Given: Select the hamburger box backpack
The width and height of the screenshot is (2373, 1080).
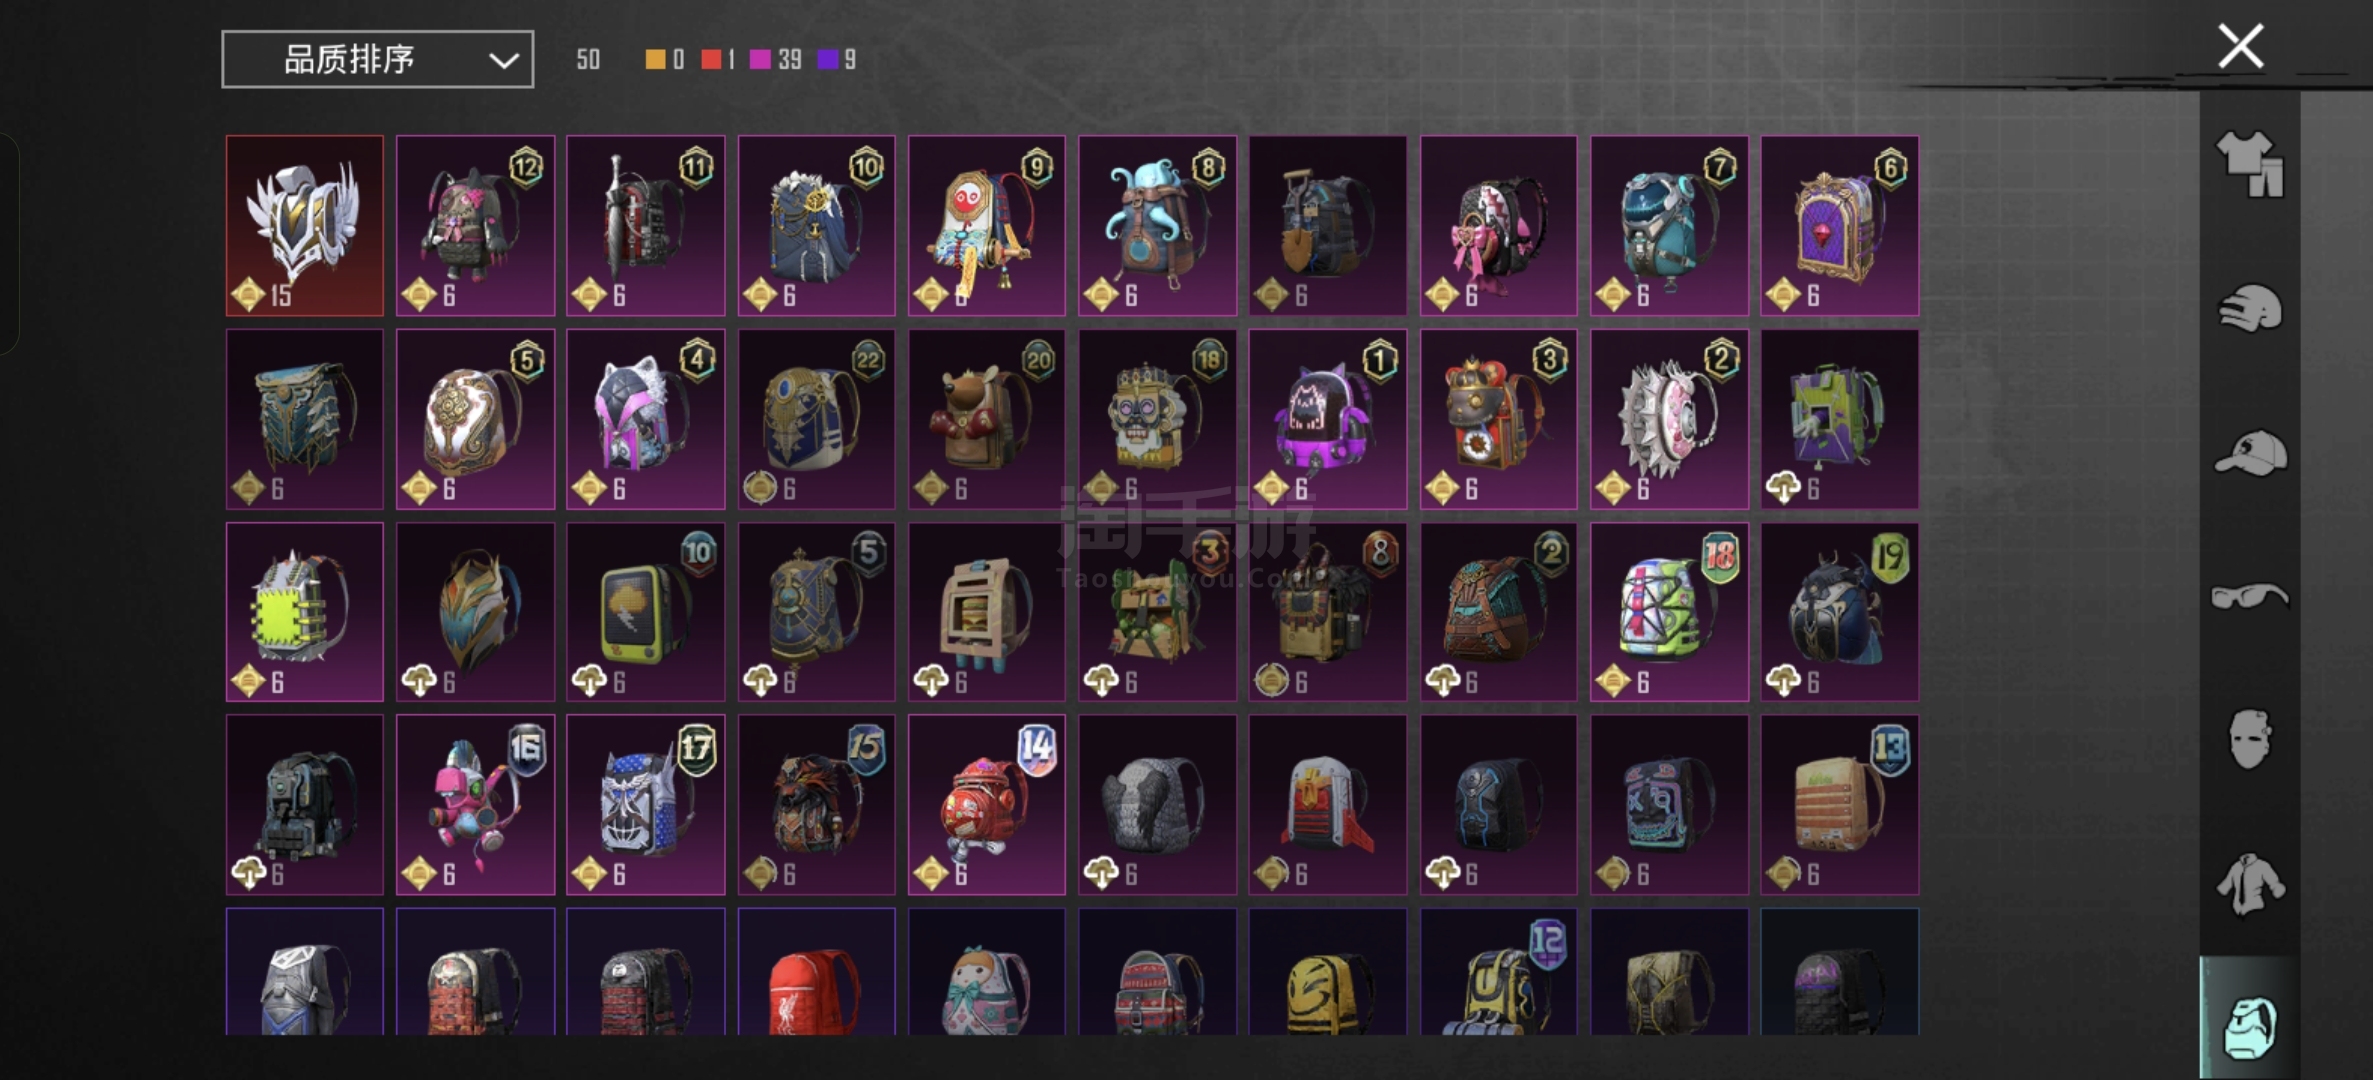Looking at the screenshot, I should 986,612.
